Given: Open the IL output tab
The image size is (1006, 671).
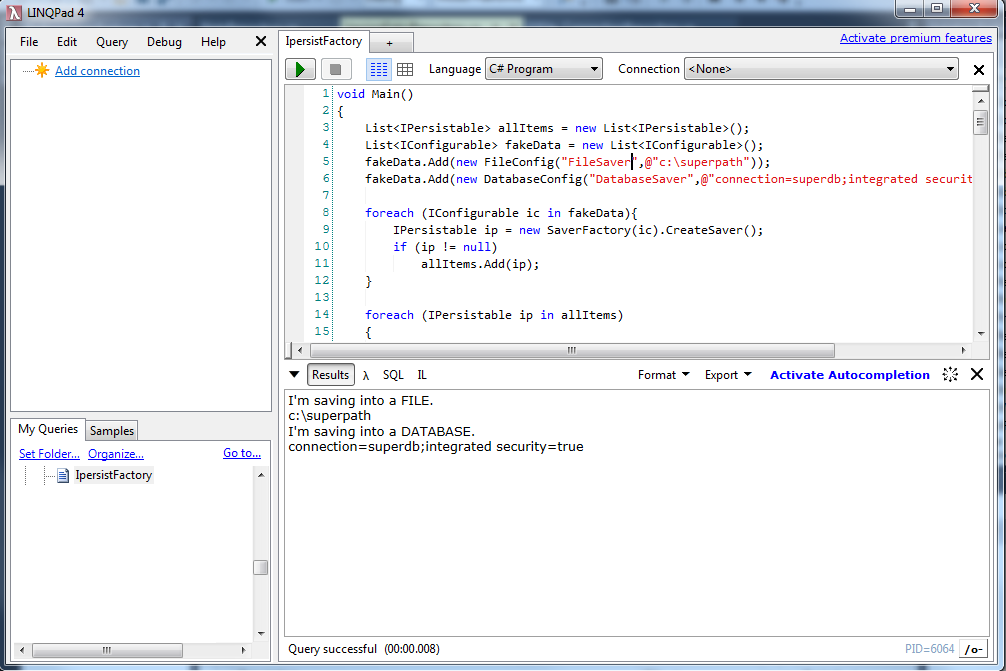Looking at the screenshot, I should [x=422, y=375].
